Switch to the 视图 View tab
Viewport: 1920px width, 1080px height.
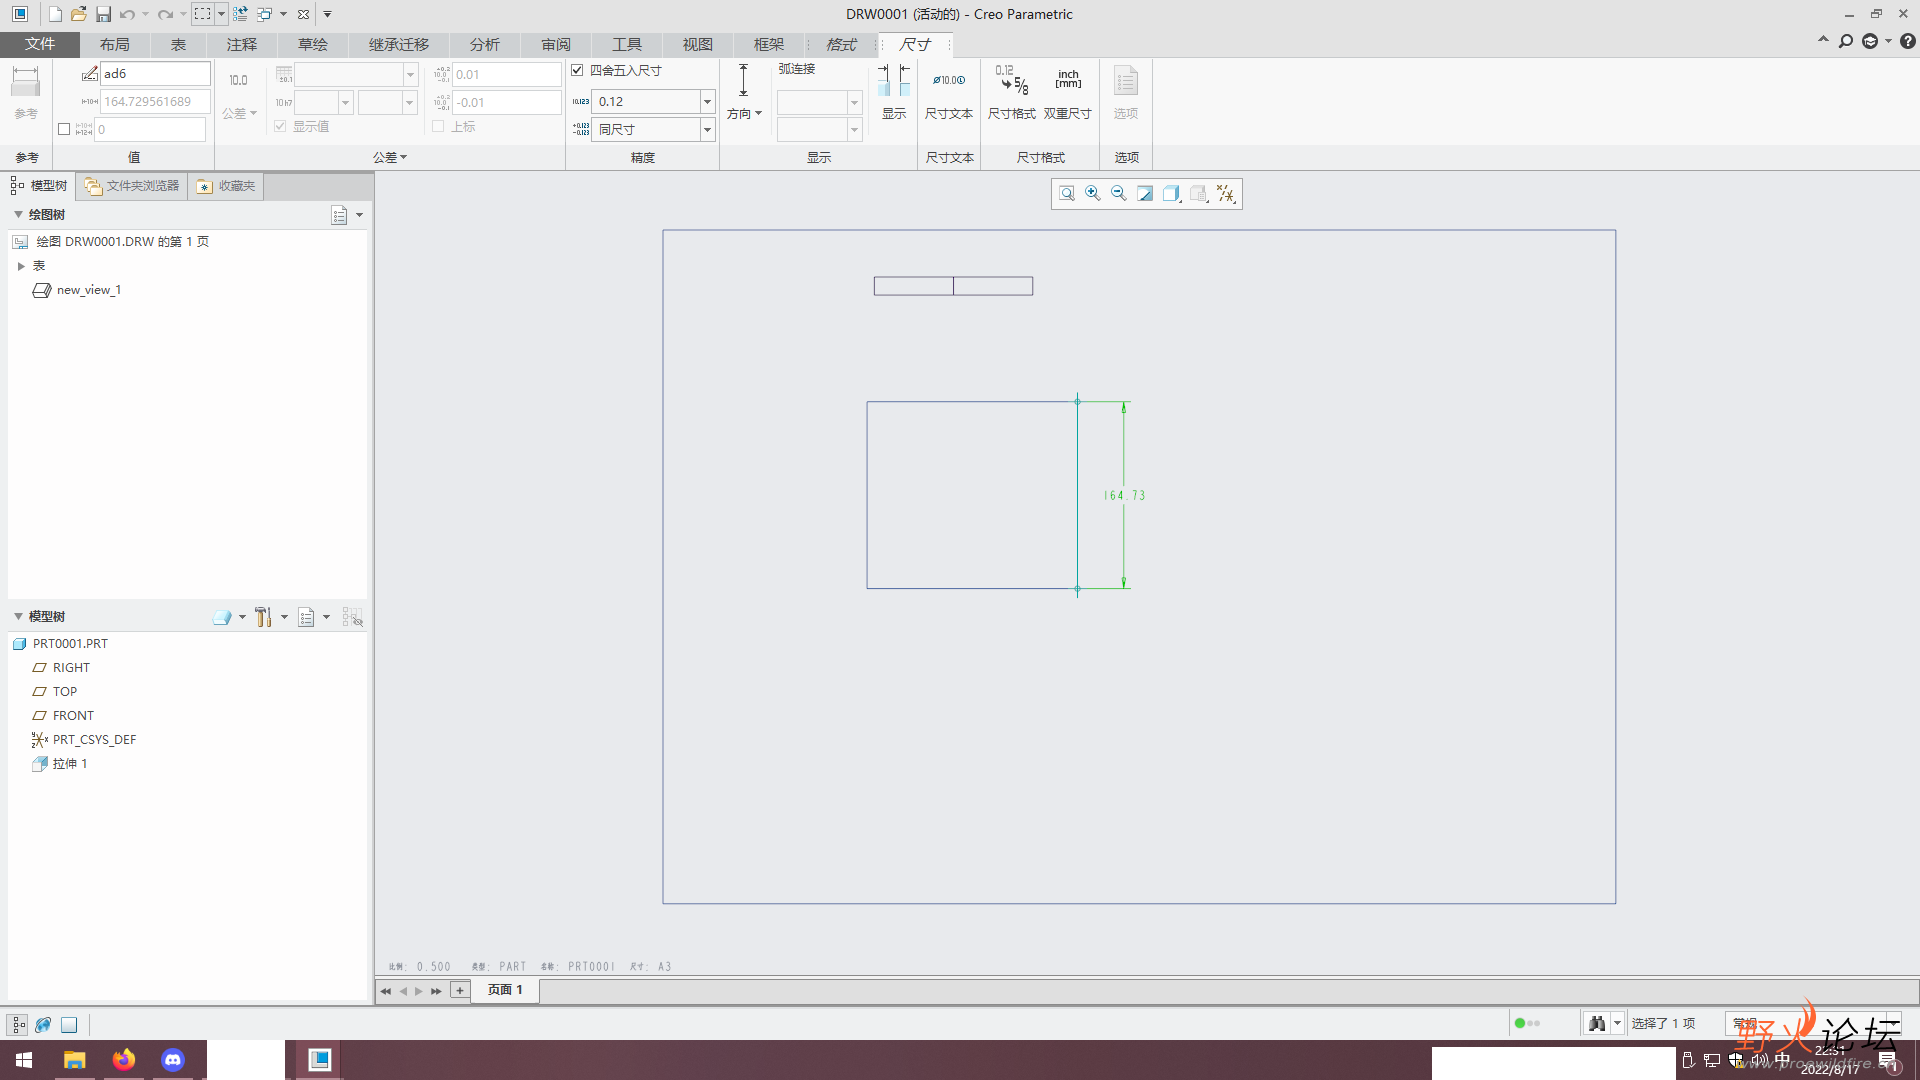[698, 44]
